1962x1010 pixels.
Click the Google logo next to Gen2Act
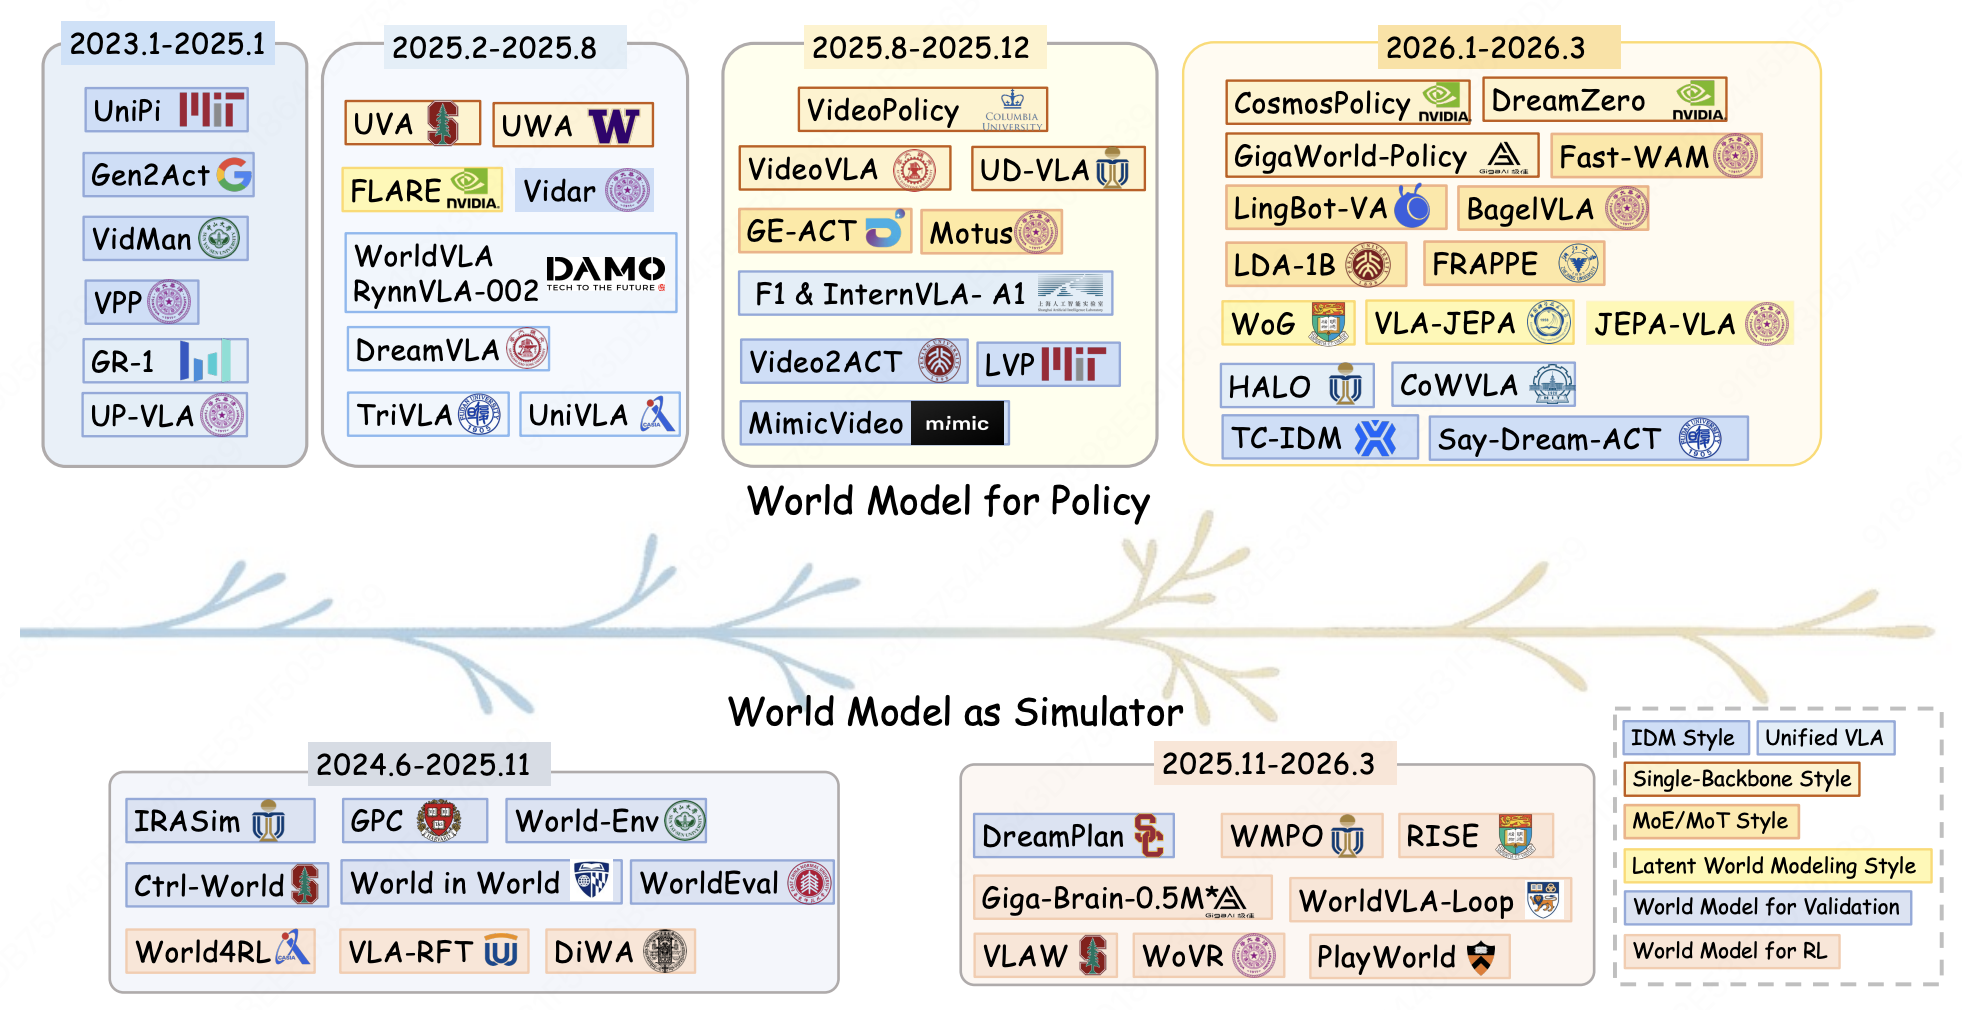pos(234,175)
